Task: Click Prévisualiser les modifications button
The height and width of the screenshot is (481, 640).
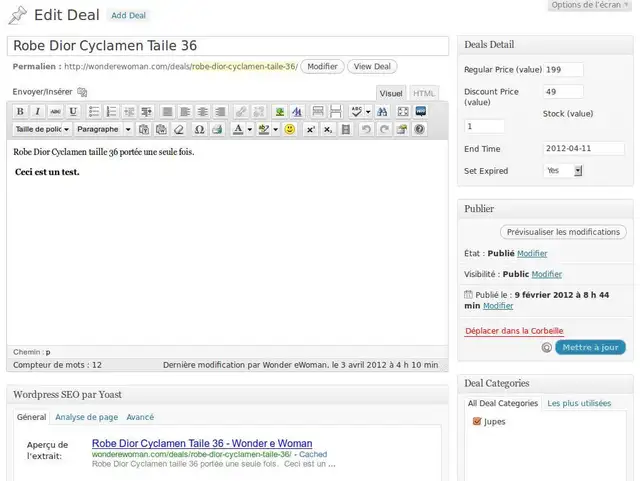Action: pos(563,232)
